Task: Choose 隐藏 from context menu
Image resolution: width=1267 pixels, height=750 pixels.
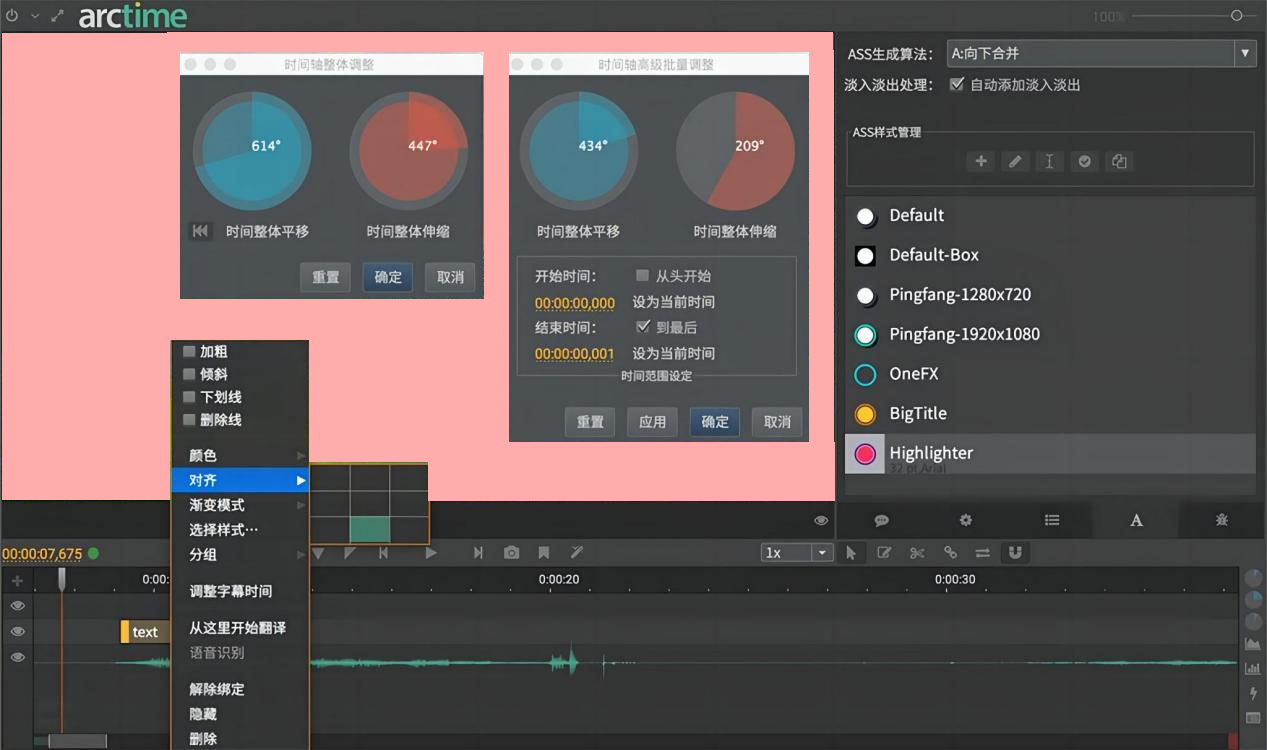Action: click(240, 714)
